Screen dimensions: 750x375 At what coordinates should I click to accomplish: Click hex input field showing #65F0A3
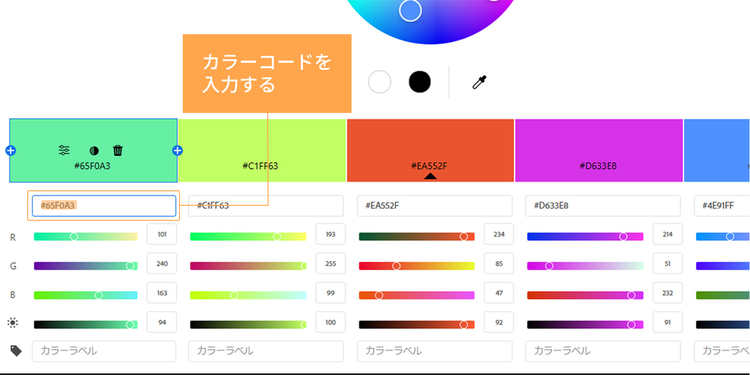104,206
